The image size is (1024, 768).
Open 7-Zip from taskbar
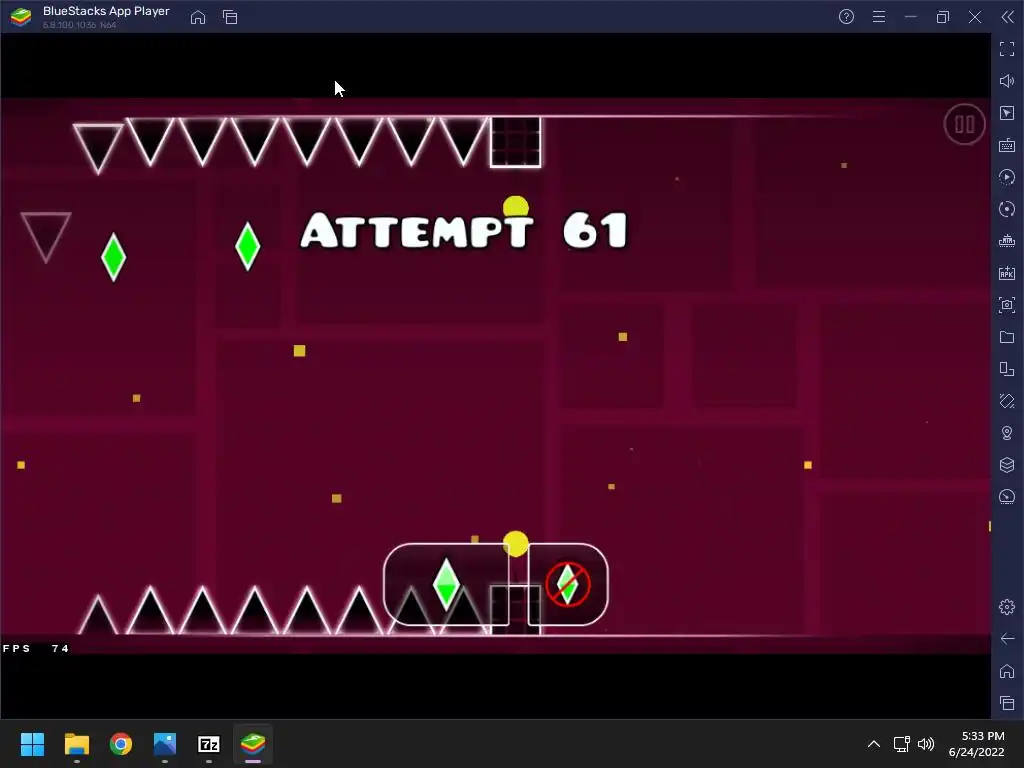pyautogui.click(x=209, y=744)
